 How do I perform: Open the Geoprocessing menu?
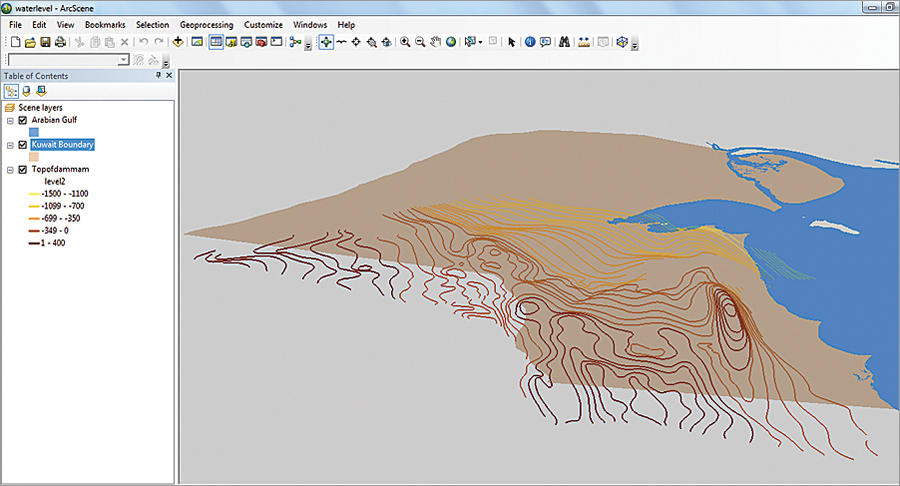206,24
